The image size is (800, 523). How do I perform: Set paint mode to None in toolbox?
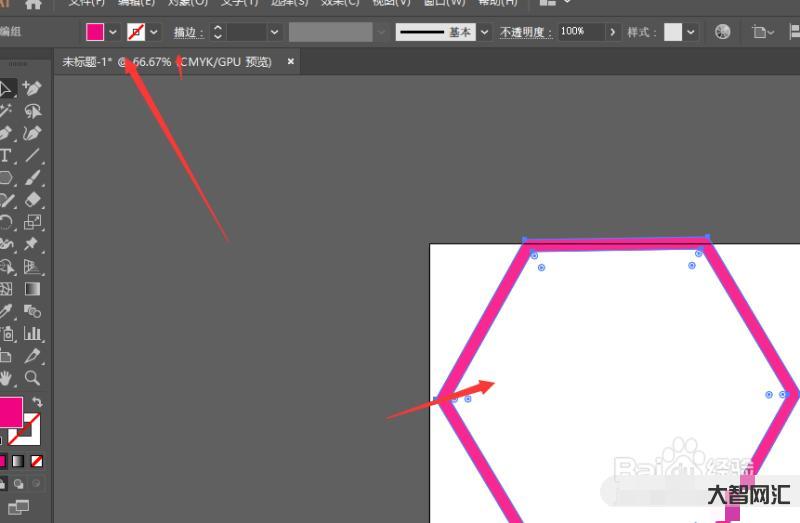click(x=37, y=462)
